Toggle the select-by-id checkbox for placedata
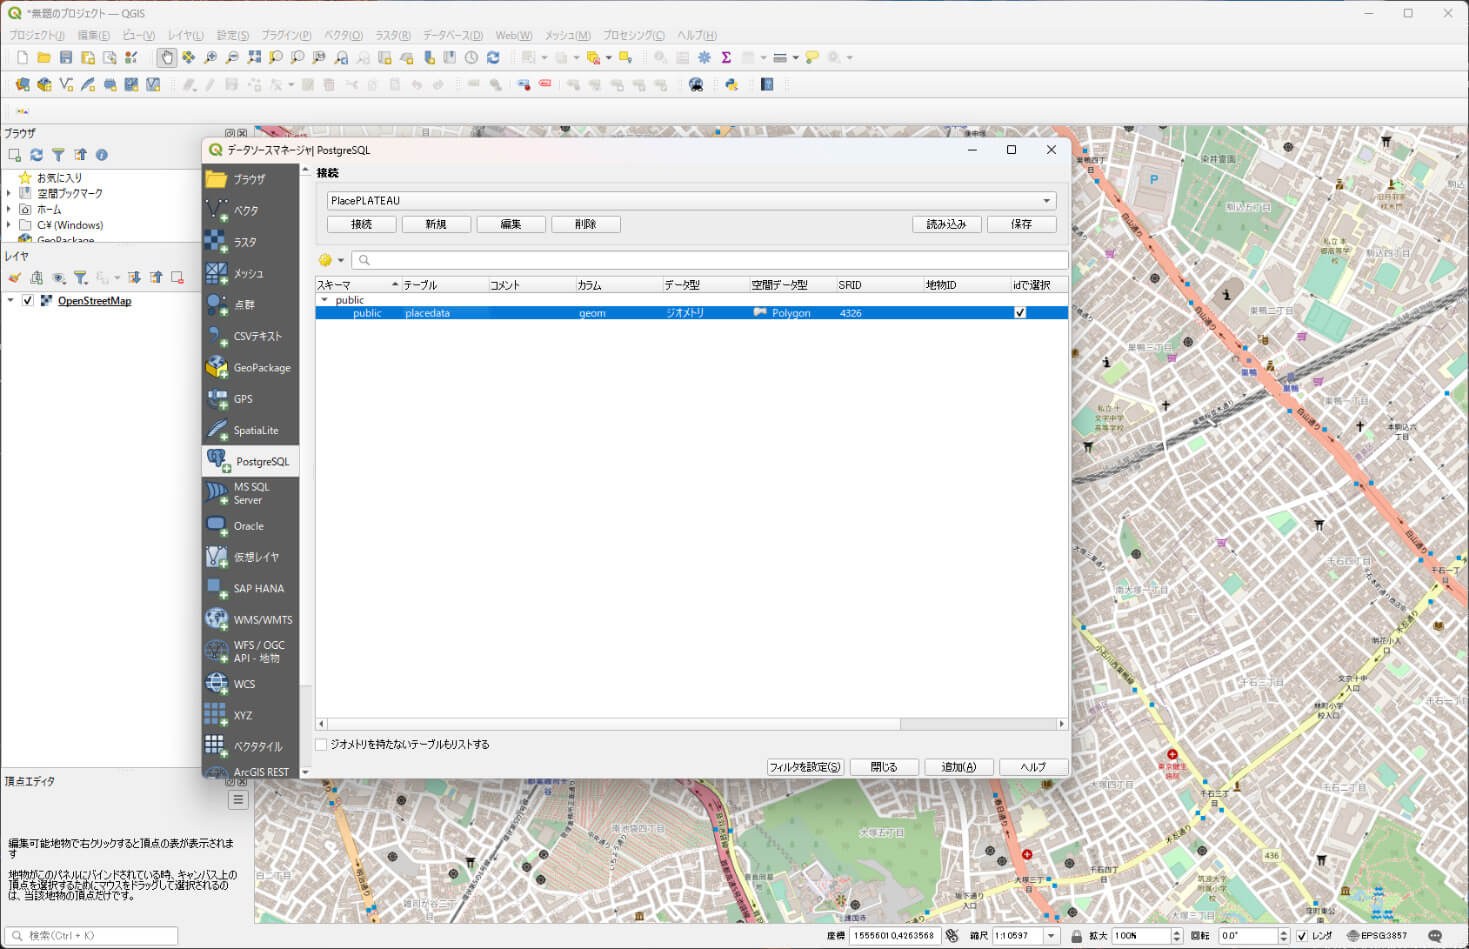Viewport: 1469px width, 949px height. click(x=1020, y=313)
